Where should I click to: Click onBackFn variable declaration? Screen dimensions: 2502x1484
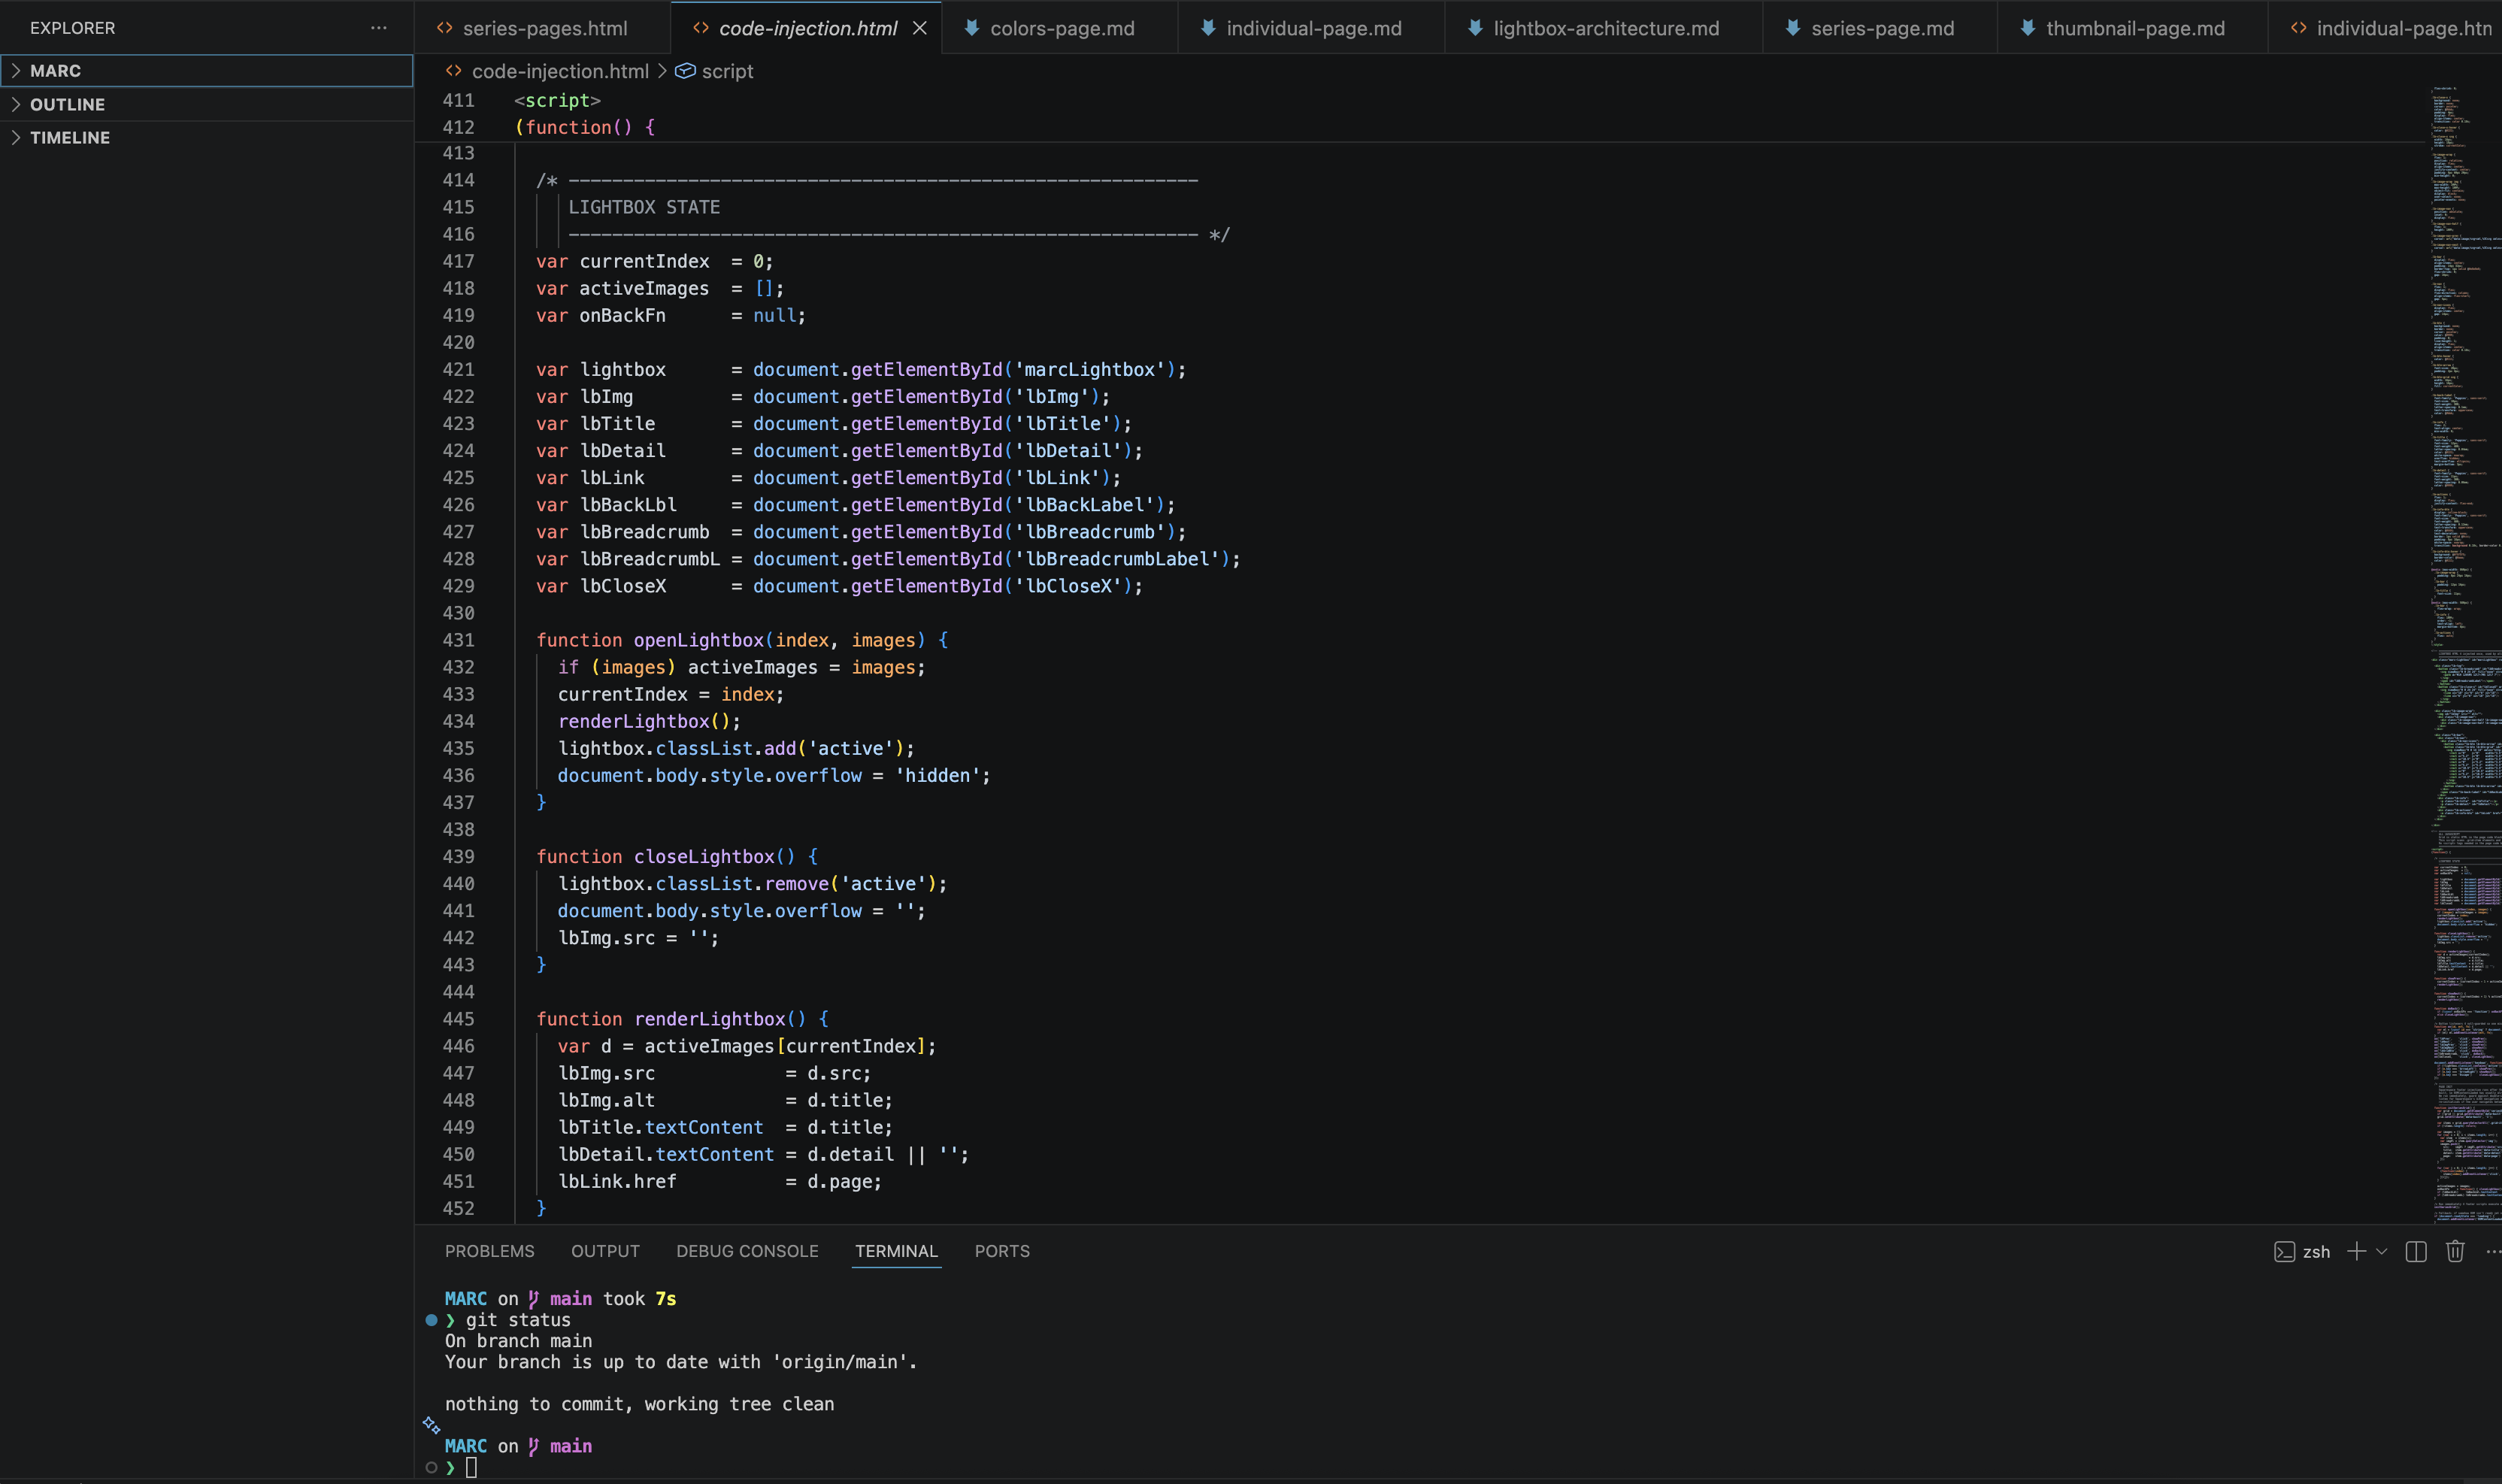pyautogui.click(x=622, y=316)
